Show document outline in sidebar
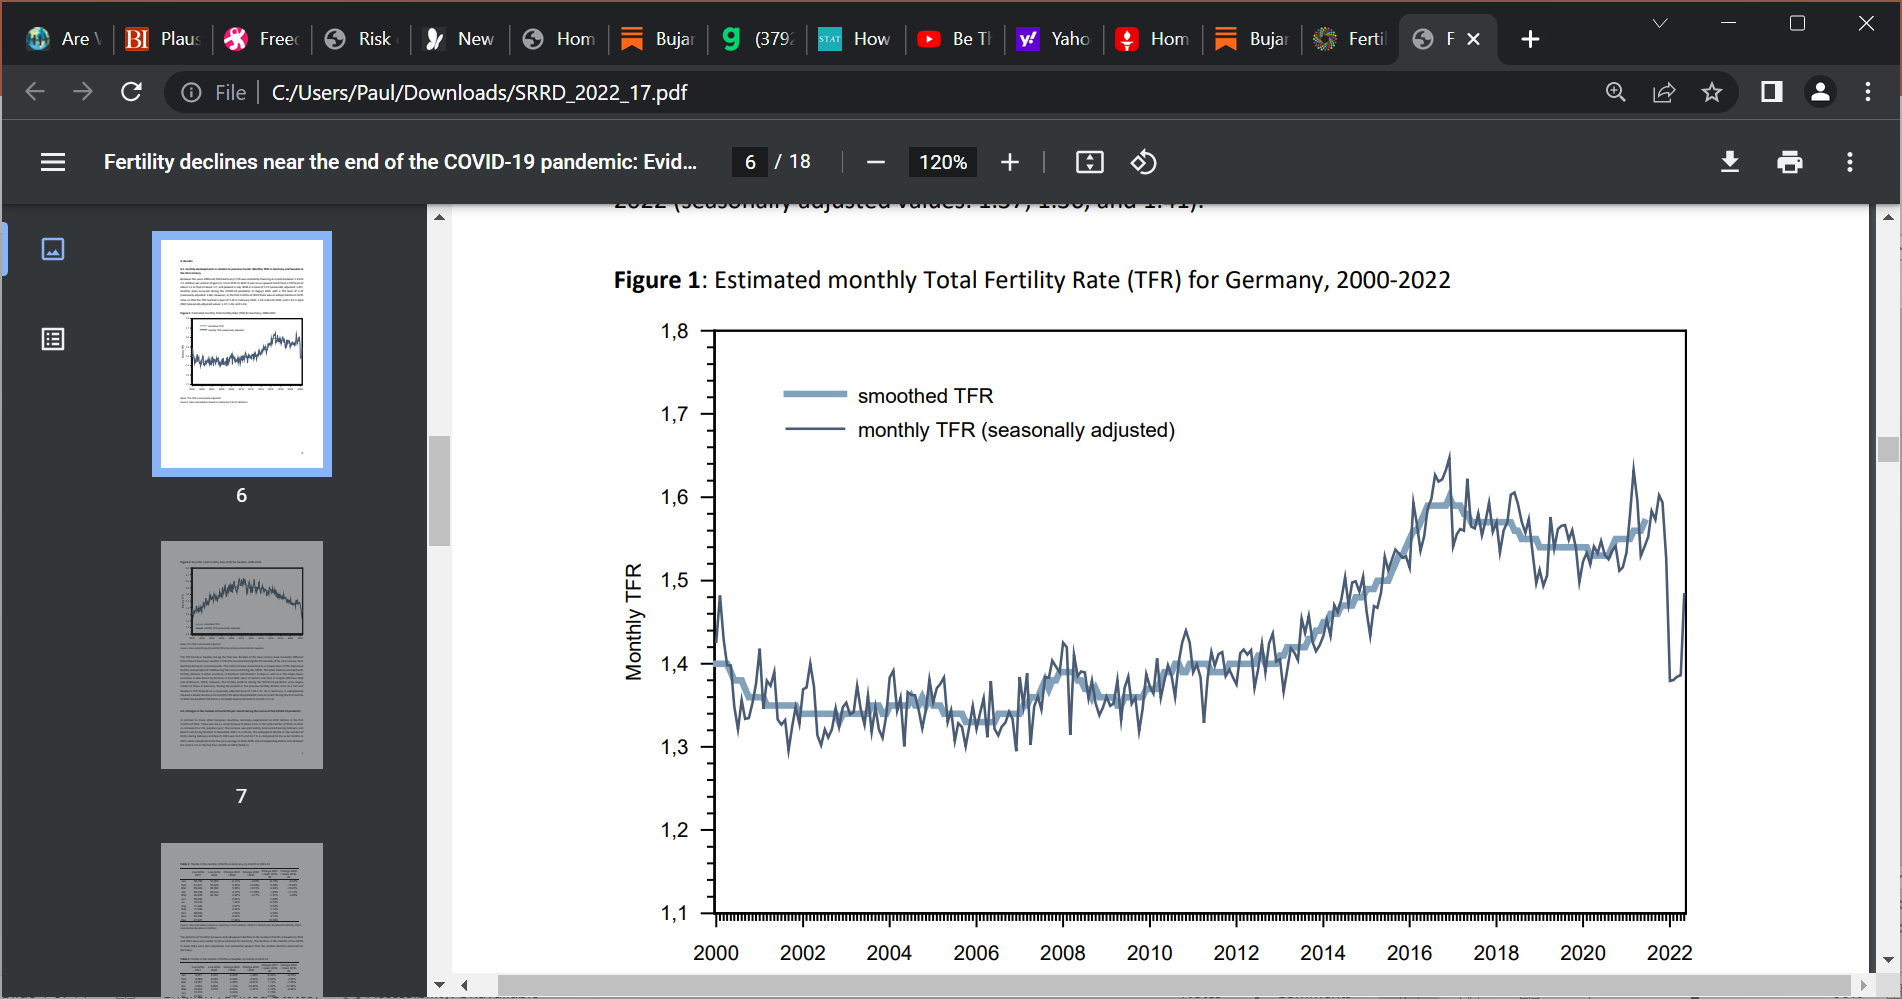 [x=53, y=339]
